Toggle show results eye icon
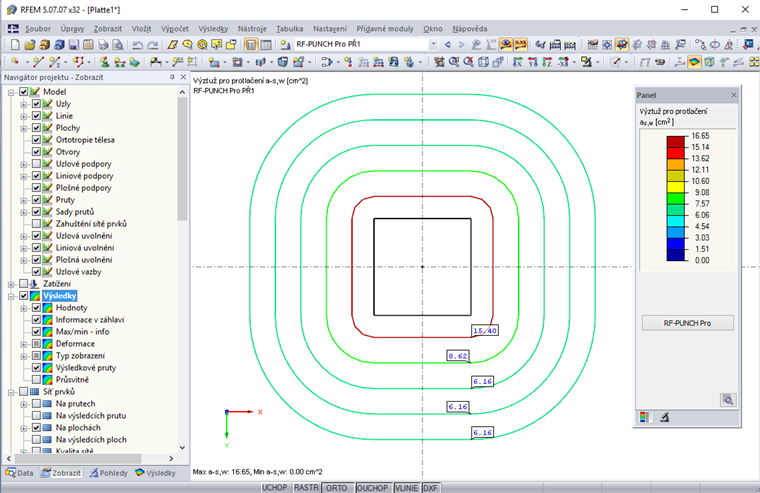Screen dimensions: 760x493 [506, 45]
